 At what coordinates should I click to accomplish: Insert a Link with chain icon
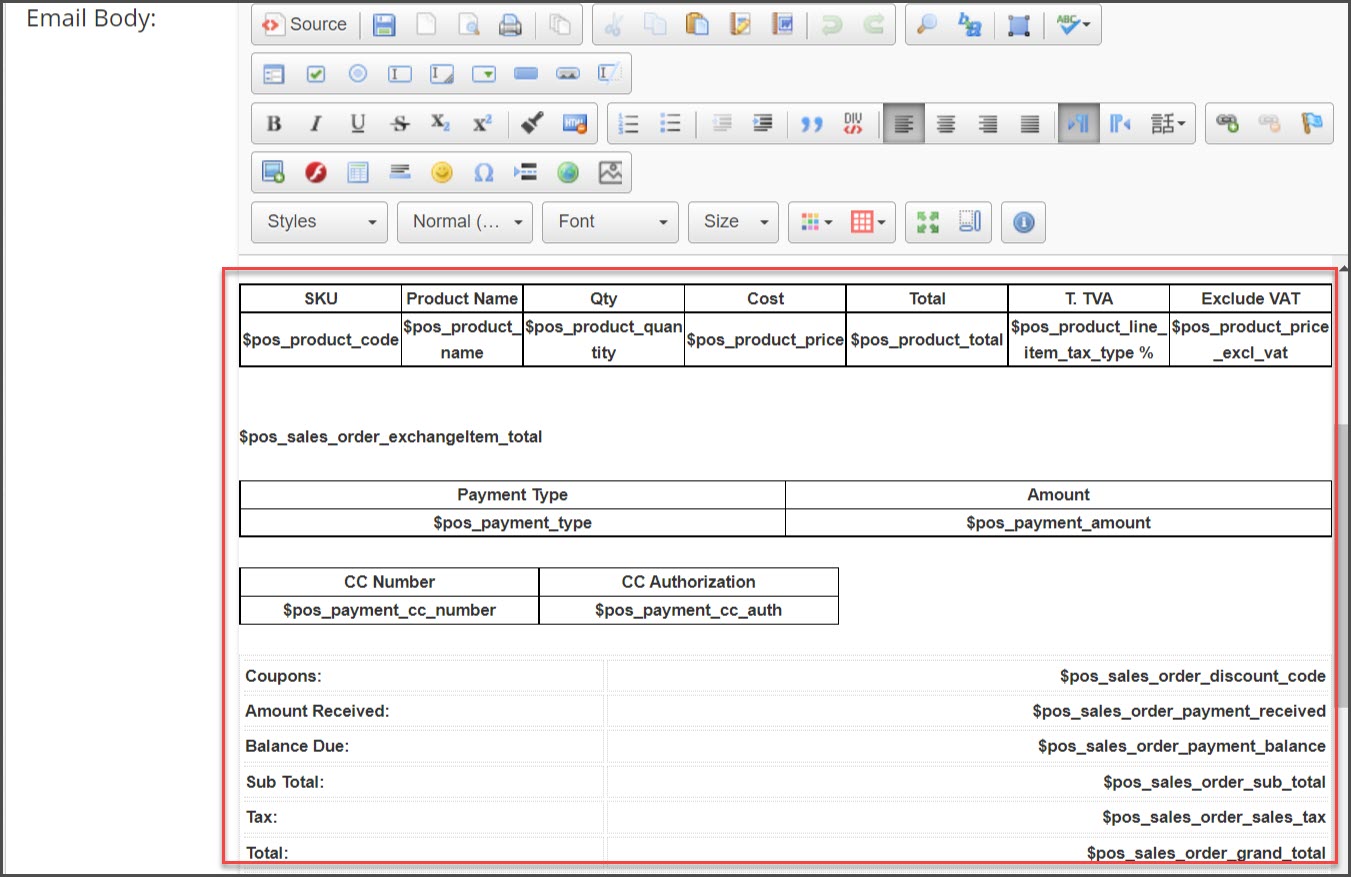pyautogui.click(x=1227, y=124)
